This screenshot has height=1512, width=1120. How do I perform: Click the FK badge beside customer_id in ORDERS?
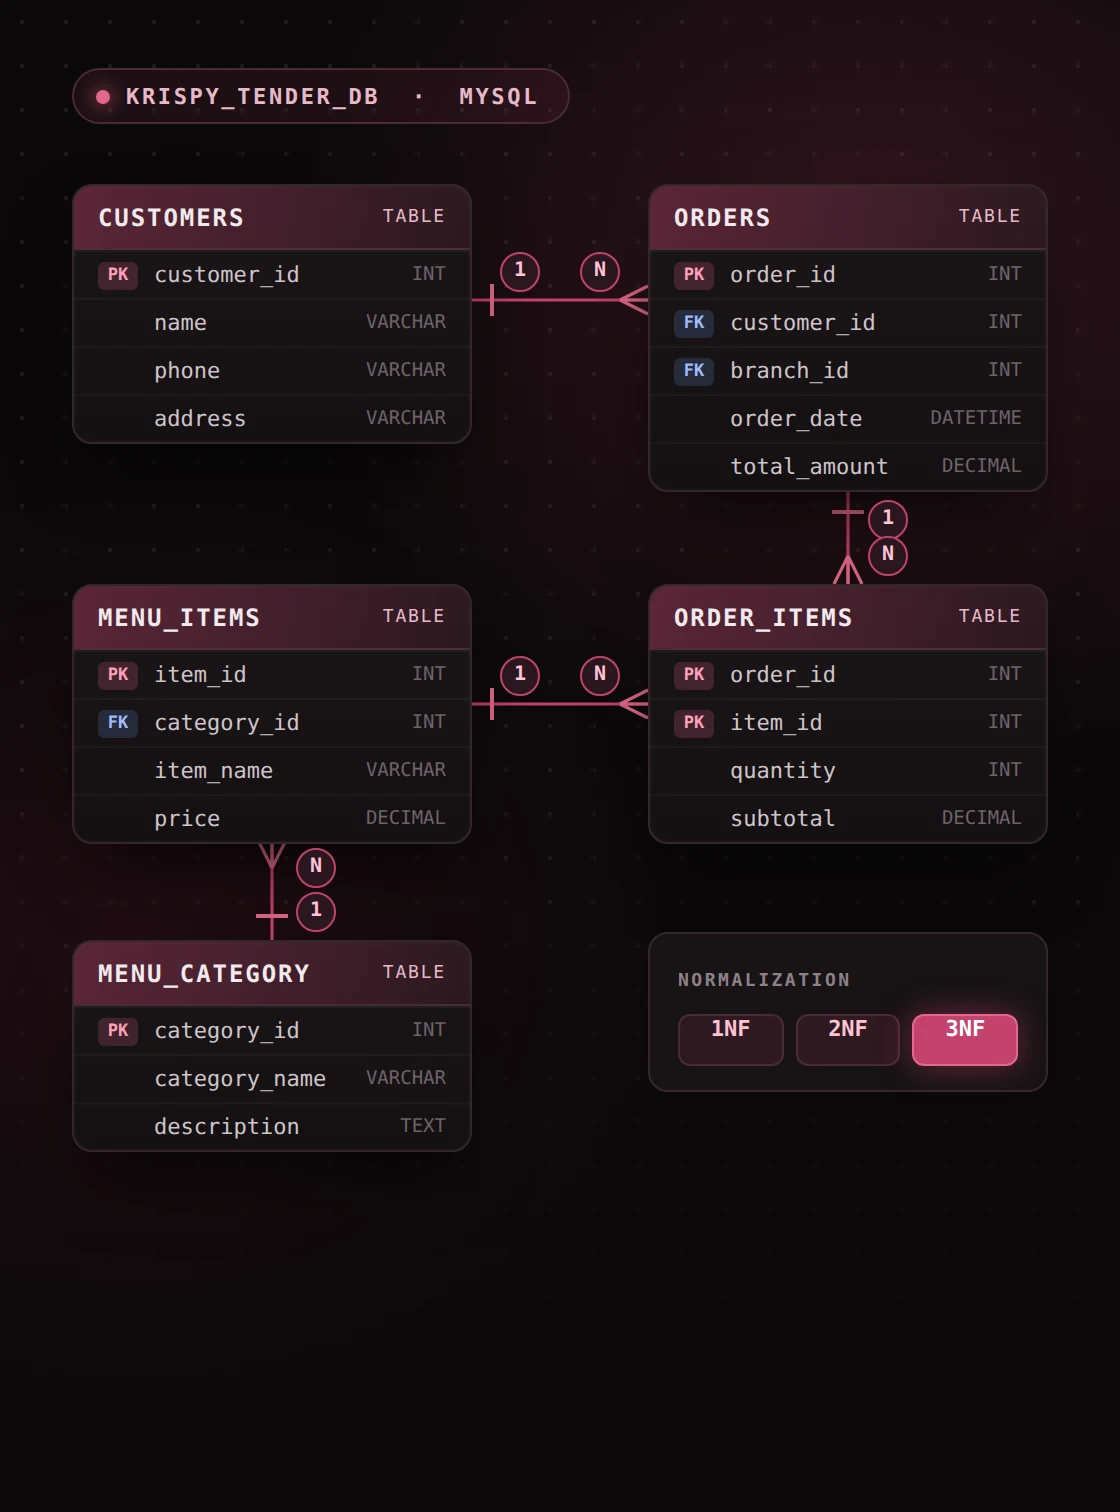tap(694, 322)
